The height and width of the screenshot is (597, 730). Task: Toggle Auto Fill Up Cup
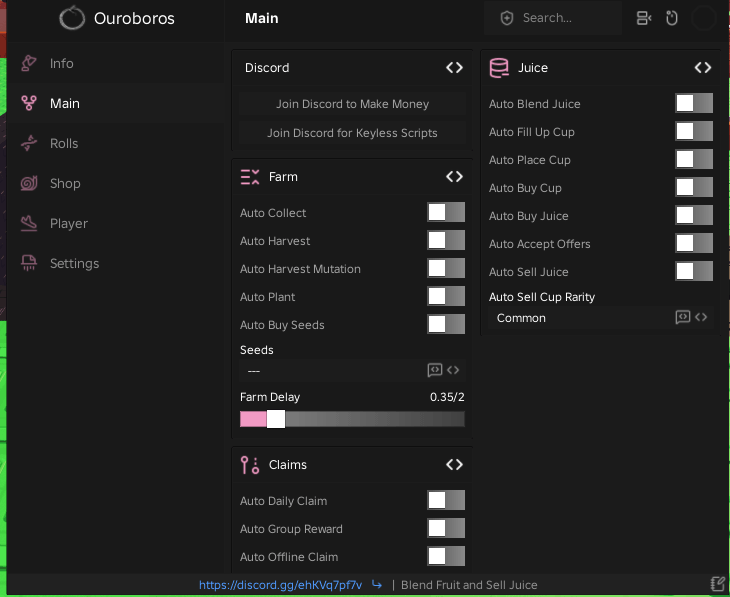point(694,131)
